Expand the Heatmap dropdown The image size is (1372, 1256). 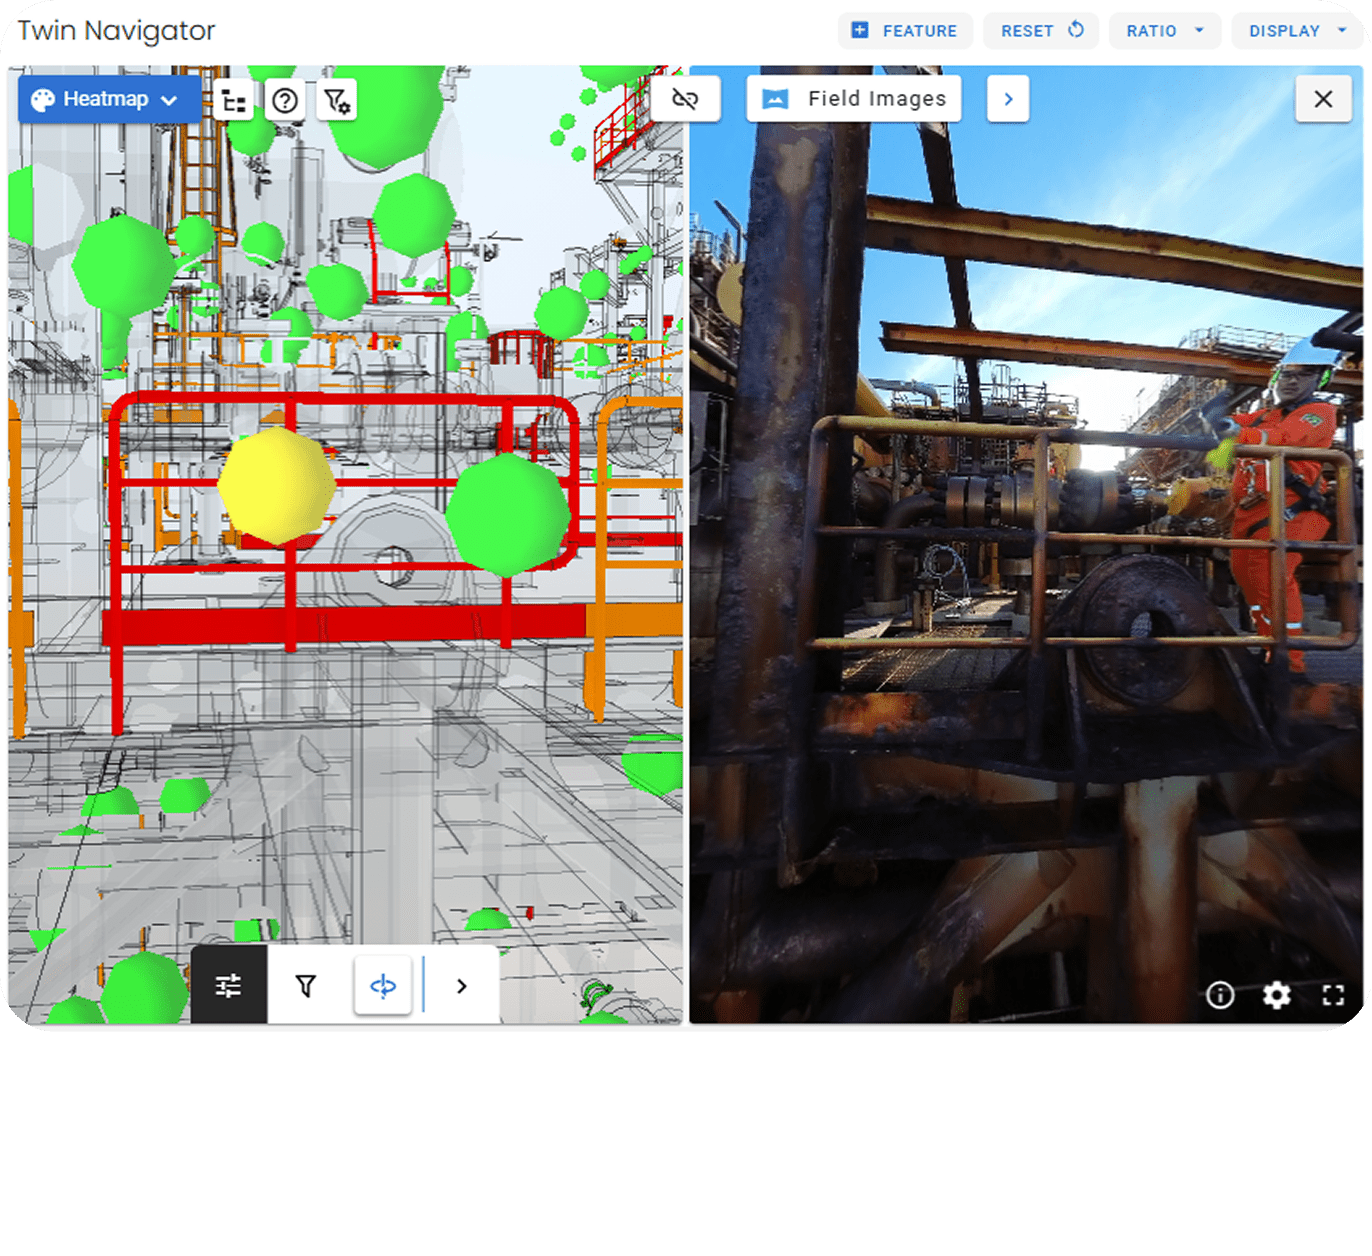[x=108, y=100]
